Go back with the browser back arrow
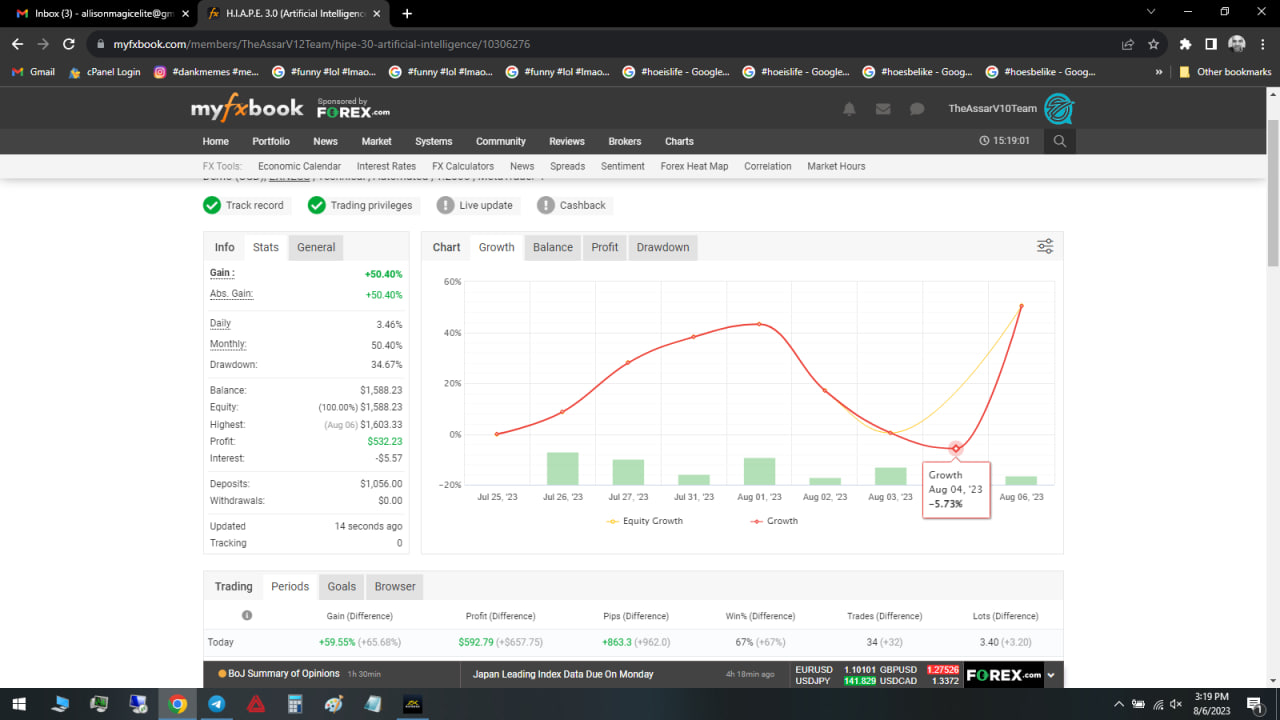Viewport: 1280px width, 720px height. (x=17, y=44)
